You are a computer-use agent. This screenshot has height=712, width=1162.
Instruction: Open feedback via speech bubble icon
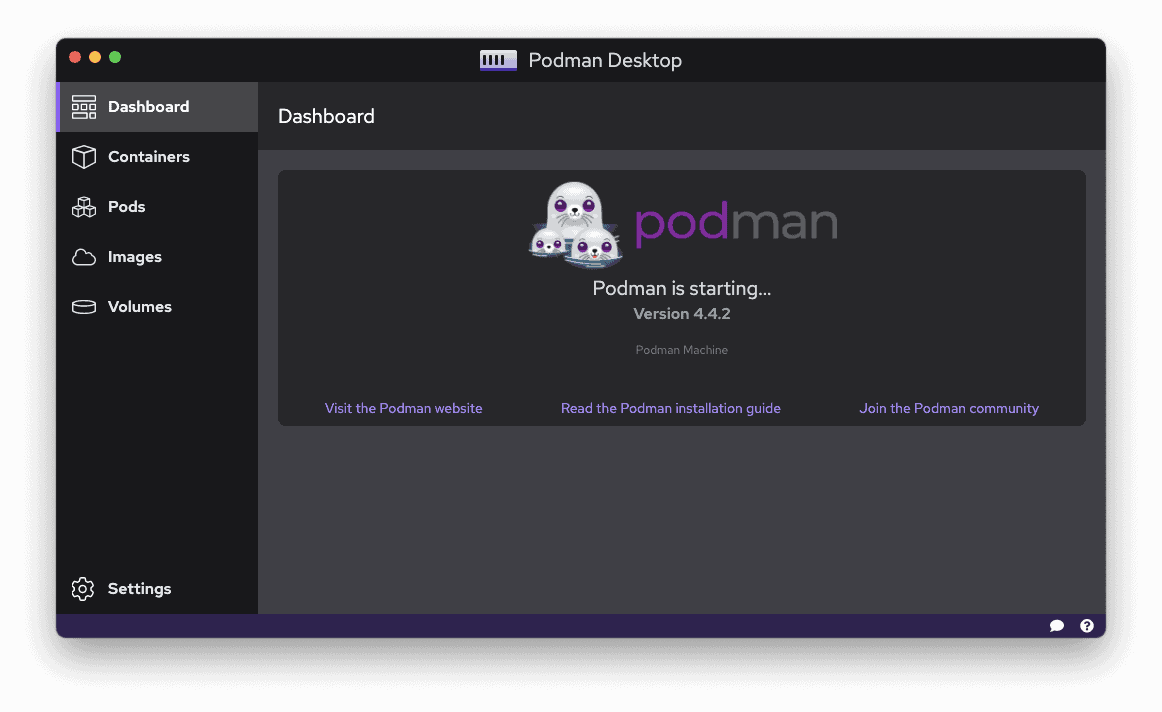1057,626
